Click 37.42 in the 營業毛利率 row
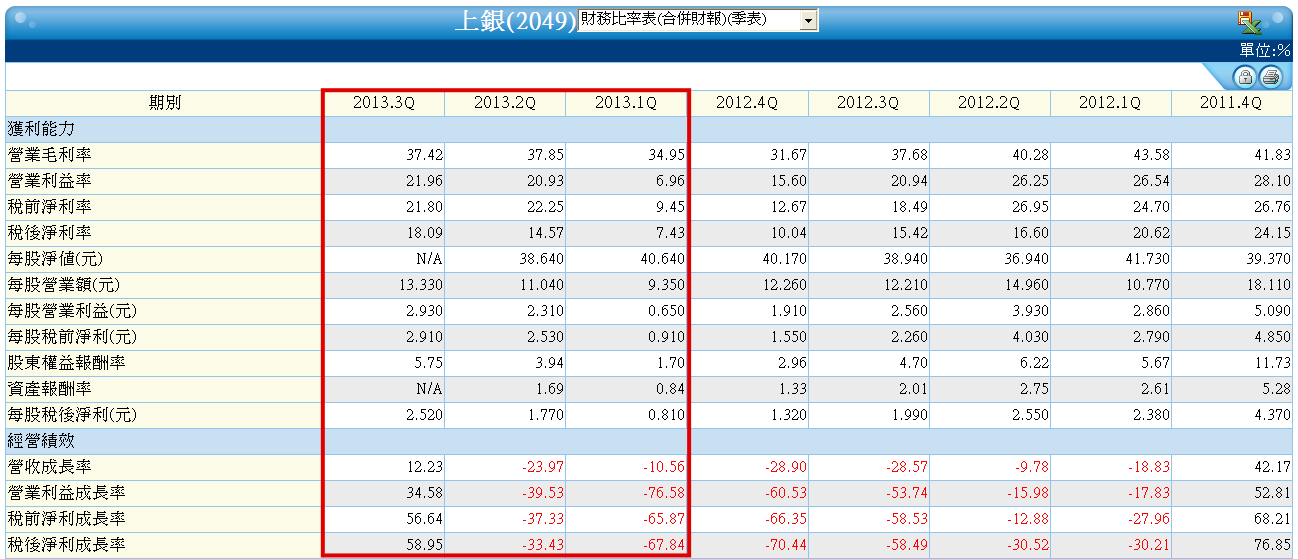 424,155
